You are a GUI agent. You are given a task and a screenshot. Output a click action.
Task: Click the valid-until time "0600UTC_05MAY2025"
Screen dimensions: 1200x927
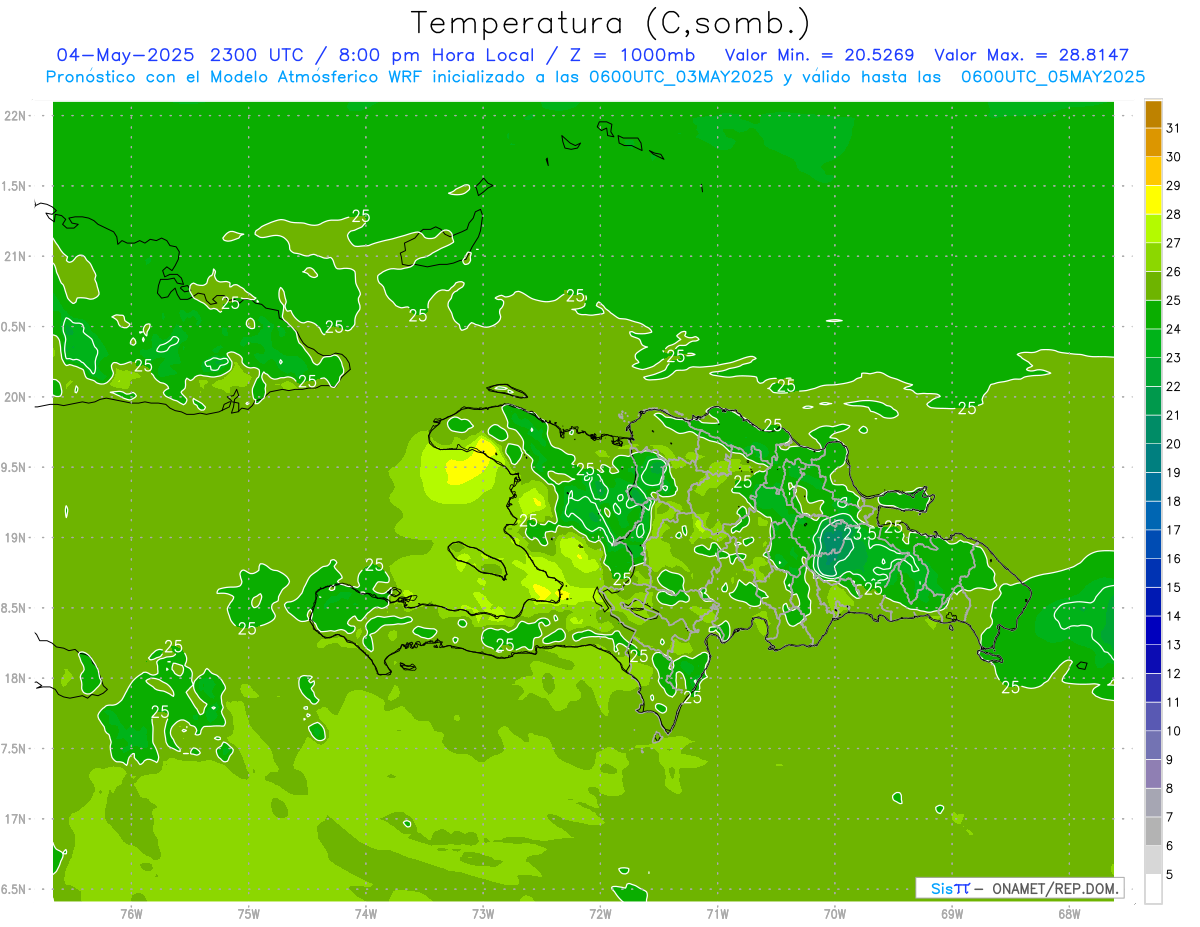[1053, 77]
